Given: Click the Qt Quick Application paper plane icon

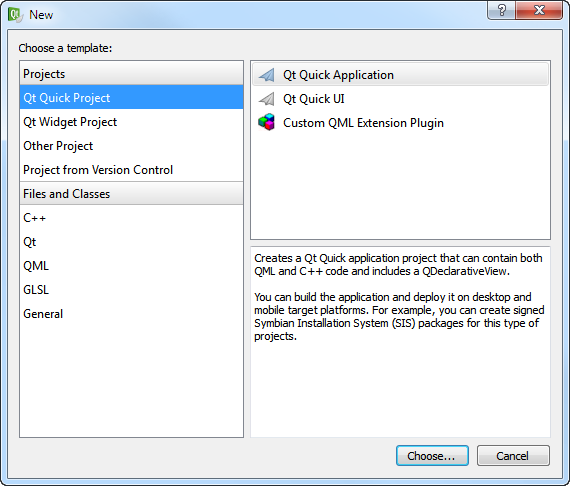Looking at the screenshot, I should click(266, 75).
